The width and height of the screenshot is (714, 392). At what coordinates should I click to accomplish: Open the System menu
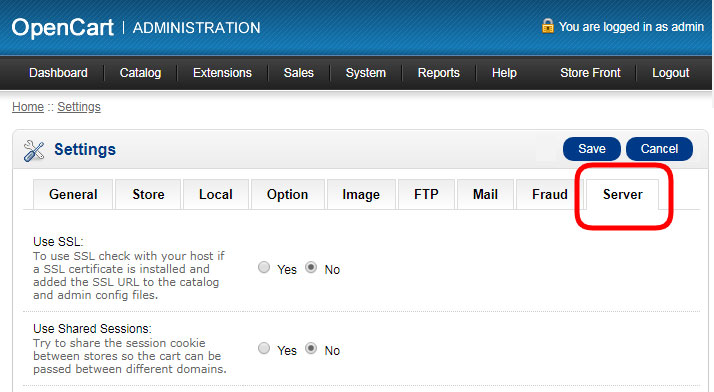[x=366, y=73]
